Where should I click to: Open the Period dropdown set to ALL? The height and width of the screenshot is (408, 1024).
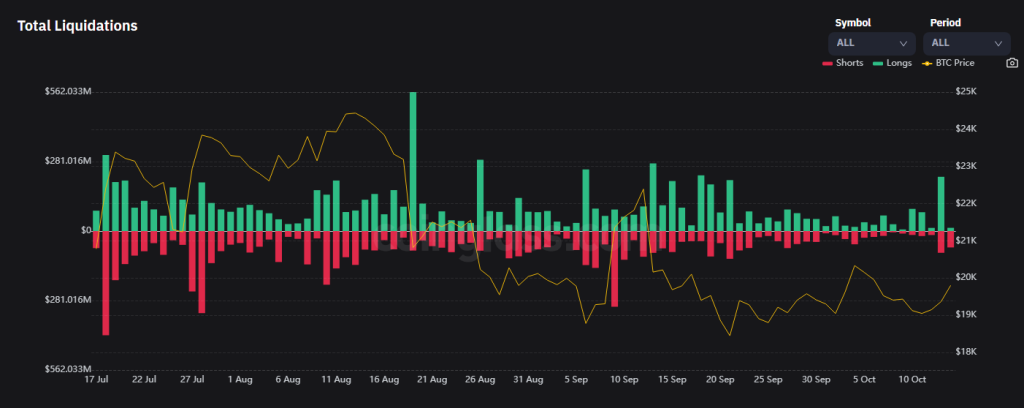coord(967,43)
